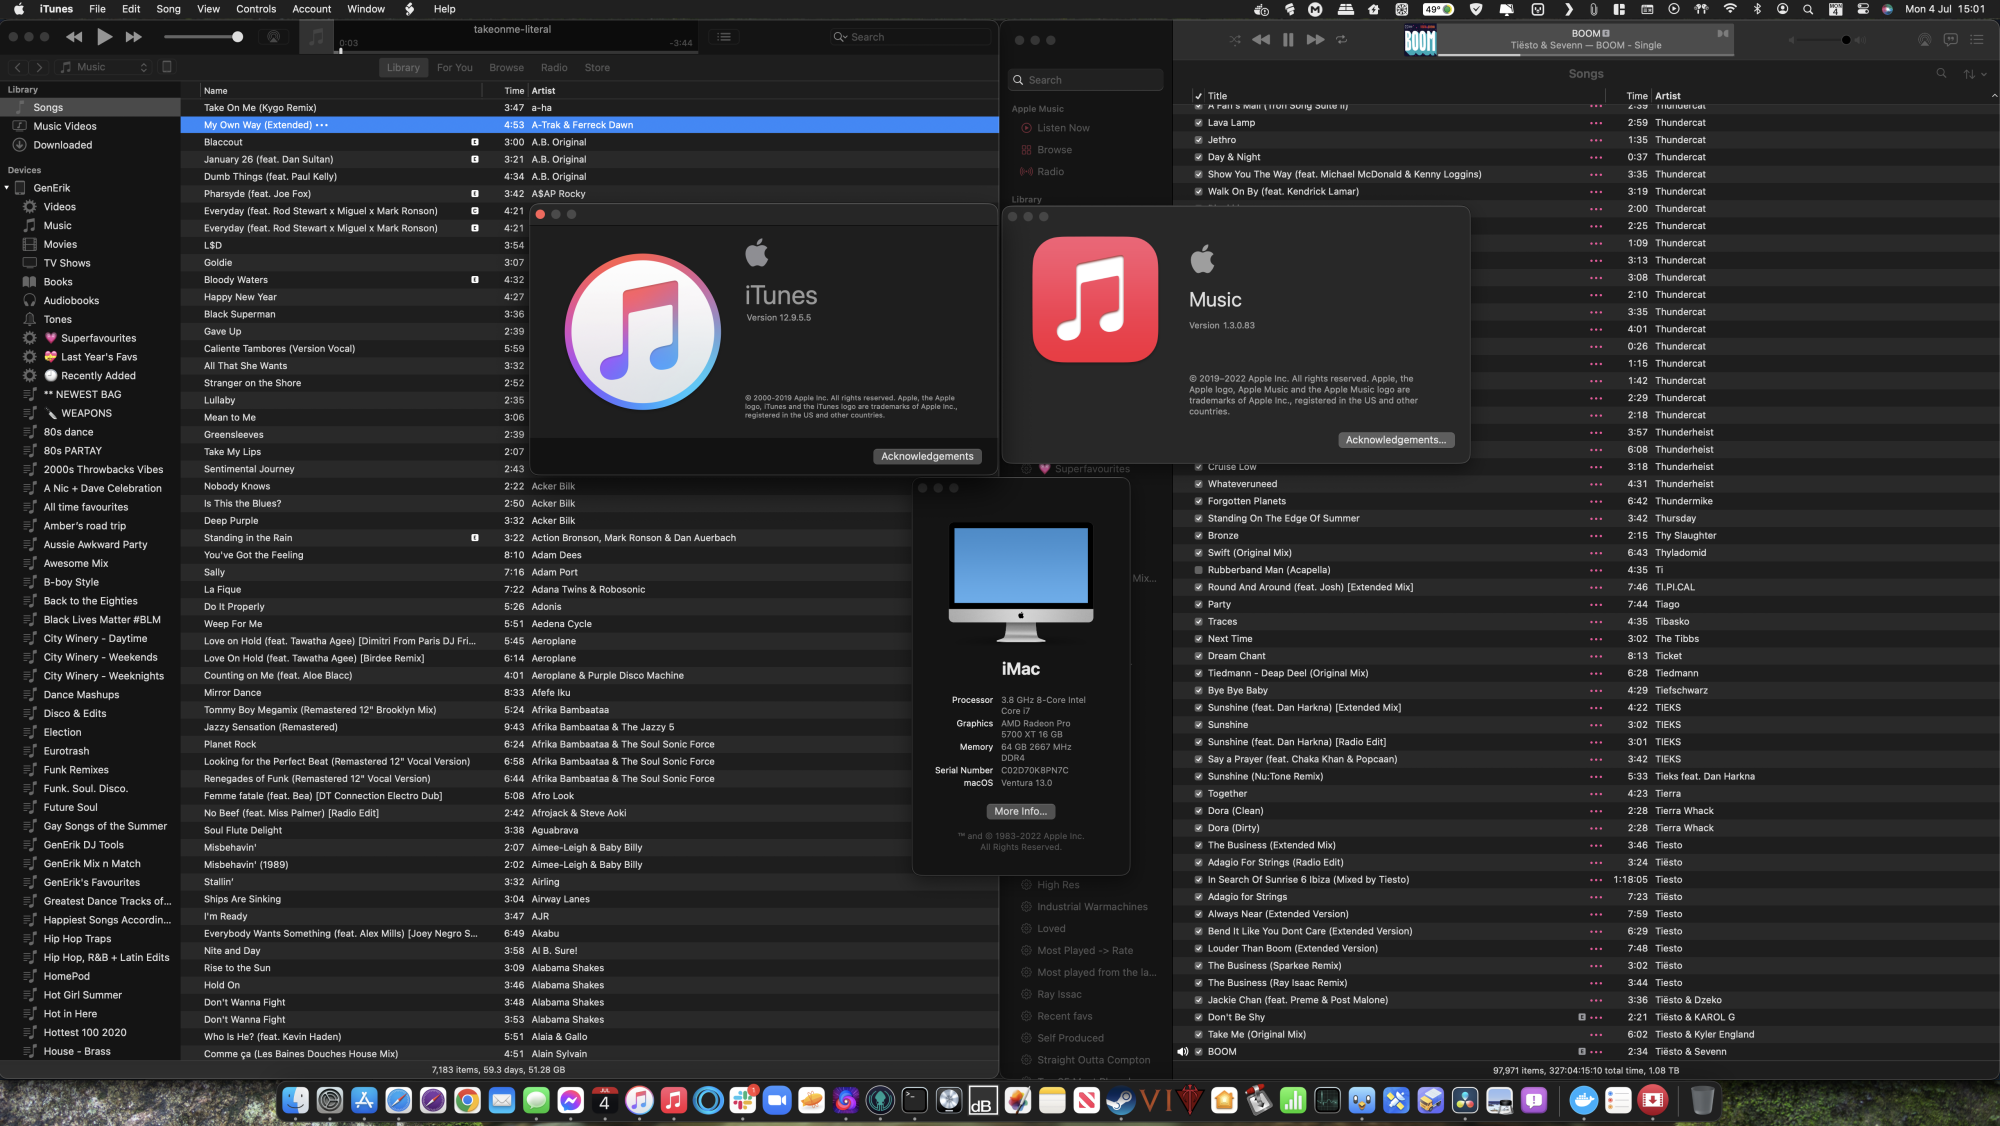The width and height of the screenshot is (2000, 1126).
Task: Check the Rubberband Man (Acapella) checkbox
Action: [x=1198, y=570]
